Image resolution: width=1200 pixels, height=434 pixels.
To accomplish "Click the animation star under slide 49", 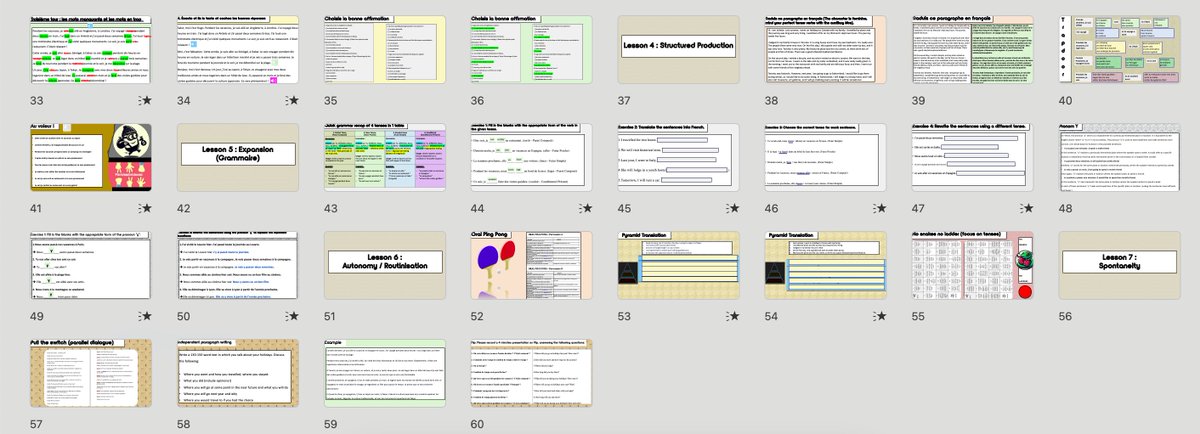I will tap(146, 315).
